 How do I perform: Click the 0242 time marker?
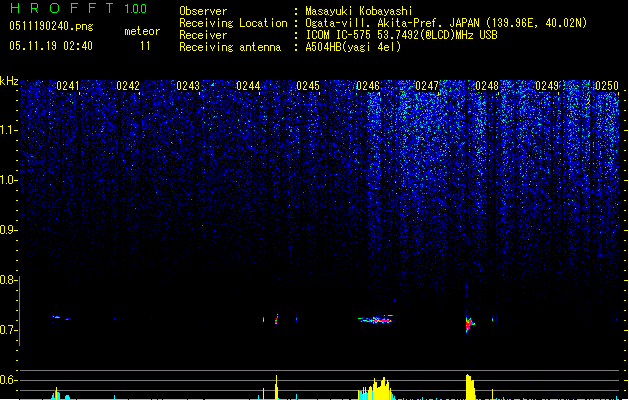pyautogui.click(x=128, y=86)
